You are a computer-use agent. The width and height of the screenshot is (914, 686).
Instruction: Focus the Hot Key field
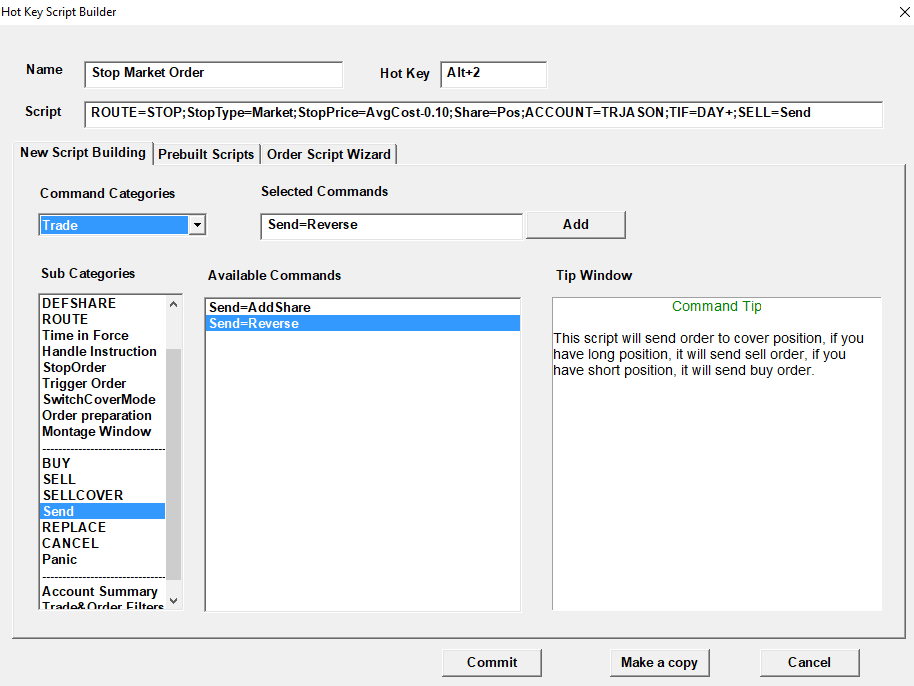point(493,73)
